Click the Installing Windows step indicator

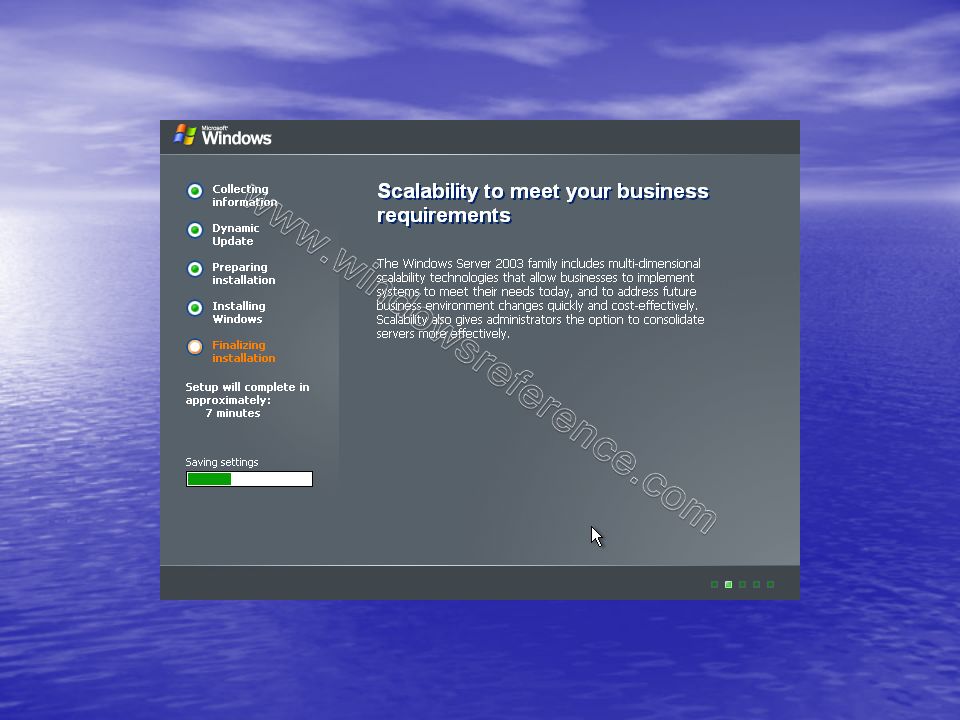point(195,307)
